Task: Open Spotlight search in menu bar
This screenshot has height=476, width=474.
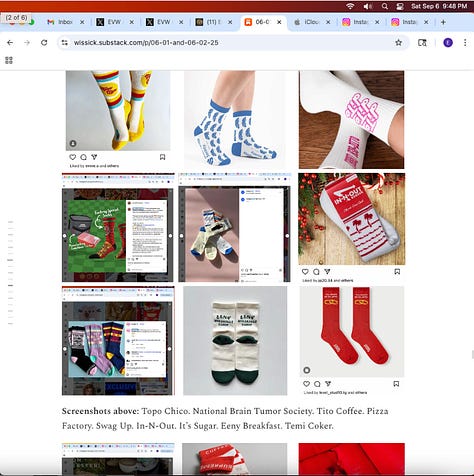Action: tap(385, 6)
